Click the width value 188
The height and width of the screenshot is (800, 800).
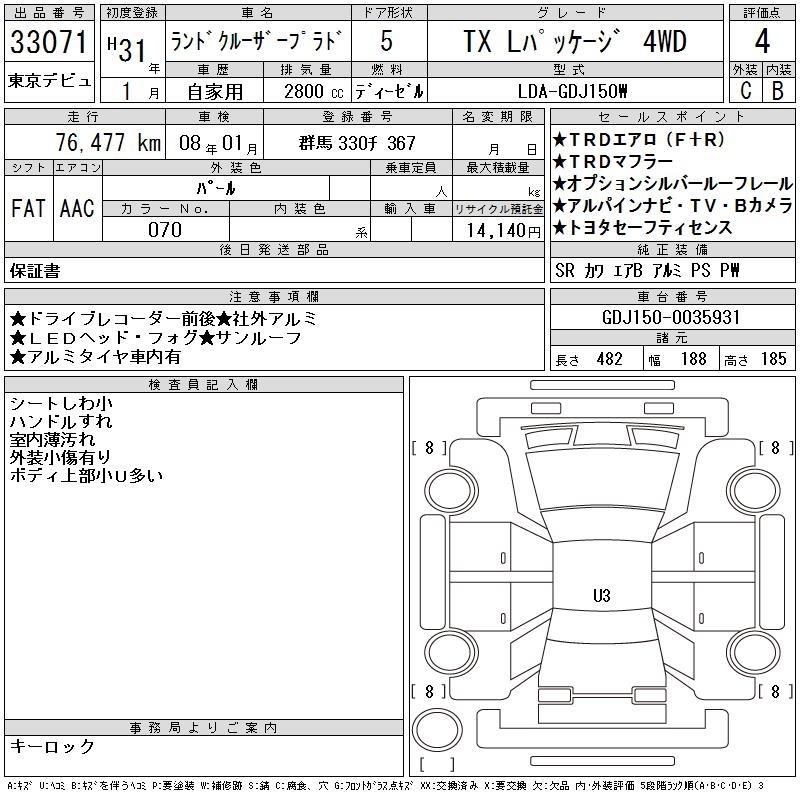(x=693, y=359)
